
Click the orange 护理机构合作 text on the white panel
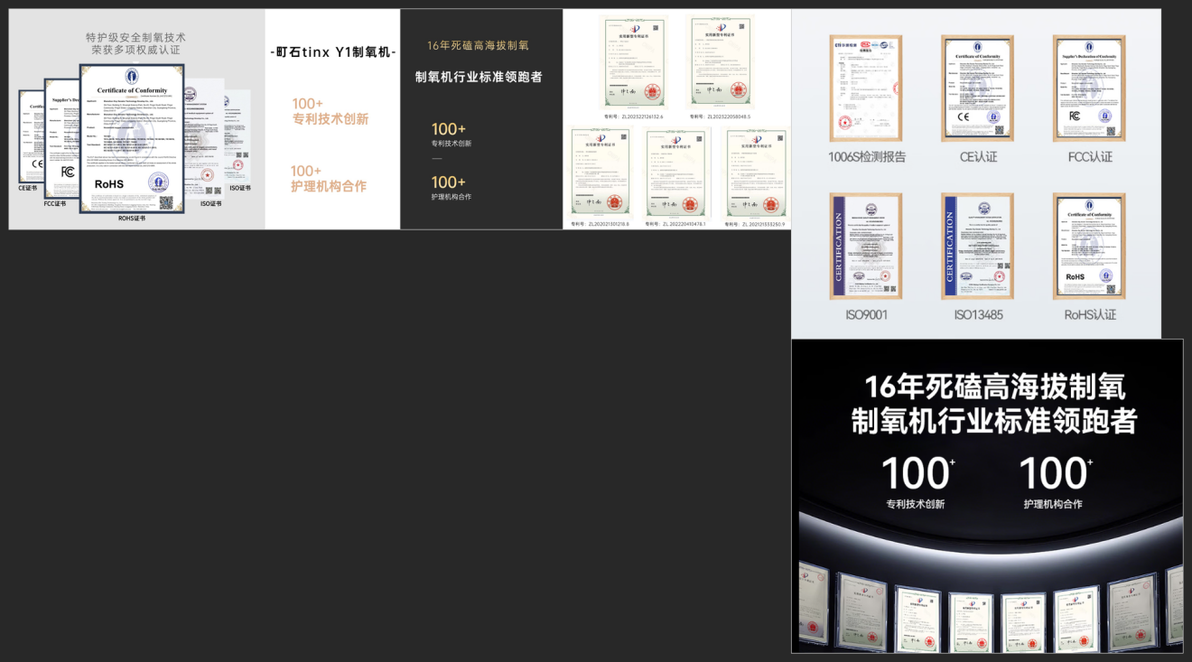click(x=328, y=186)
